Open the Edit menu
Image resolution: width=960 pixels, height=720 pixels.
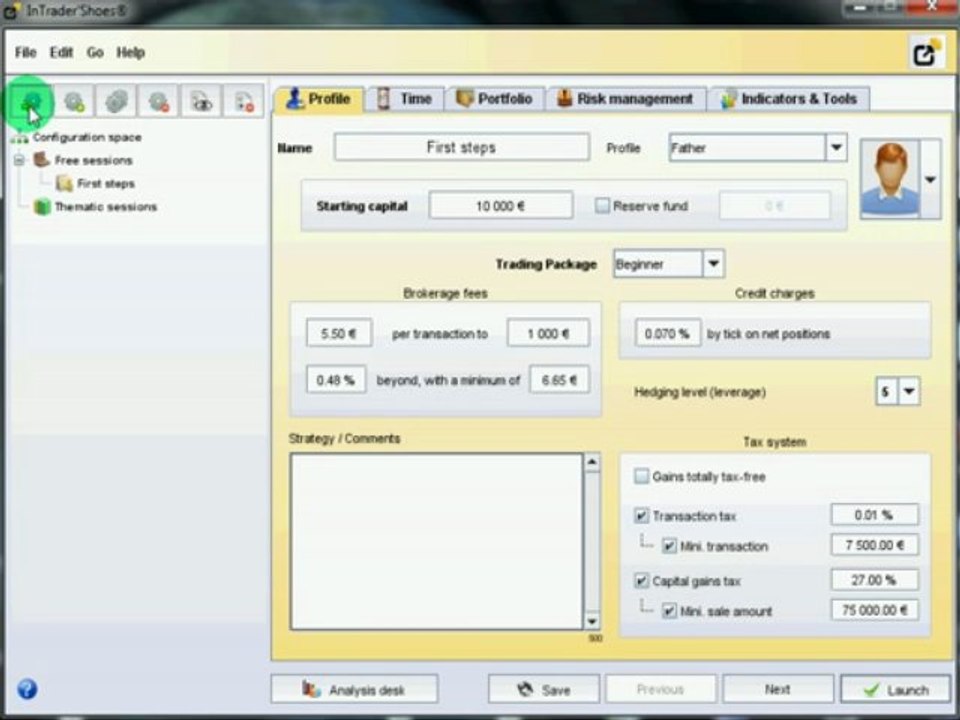[x=61, y=53]
